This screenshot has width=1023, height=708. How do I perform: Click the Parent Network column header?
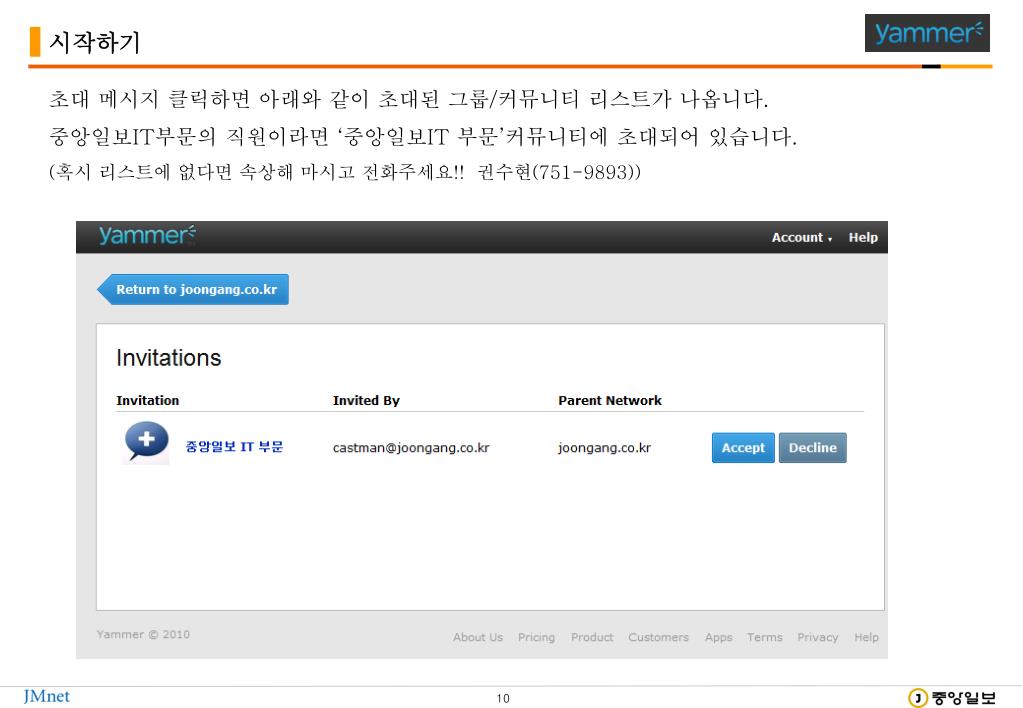610,401
